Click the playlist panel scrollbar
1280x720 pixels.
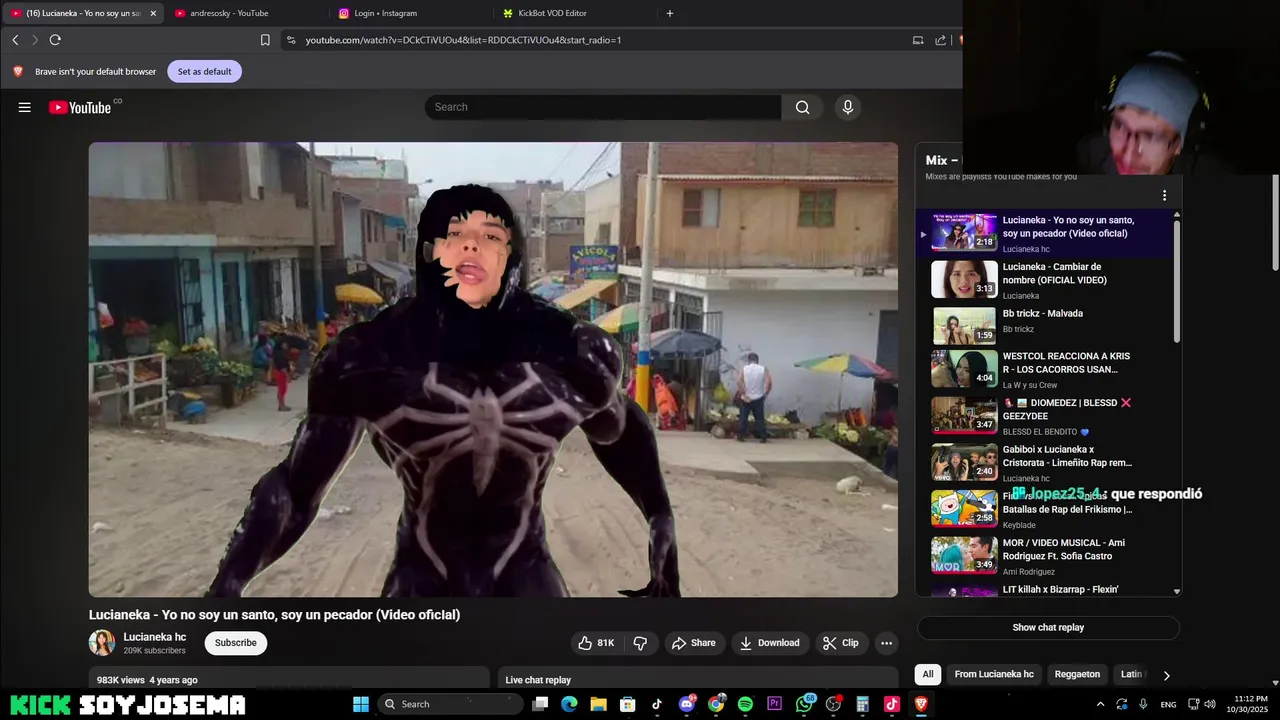tap(1176, 280)
